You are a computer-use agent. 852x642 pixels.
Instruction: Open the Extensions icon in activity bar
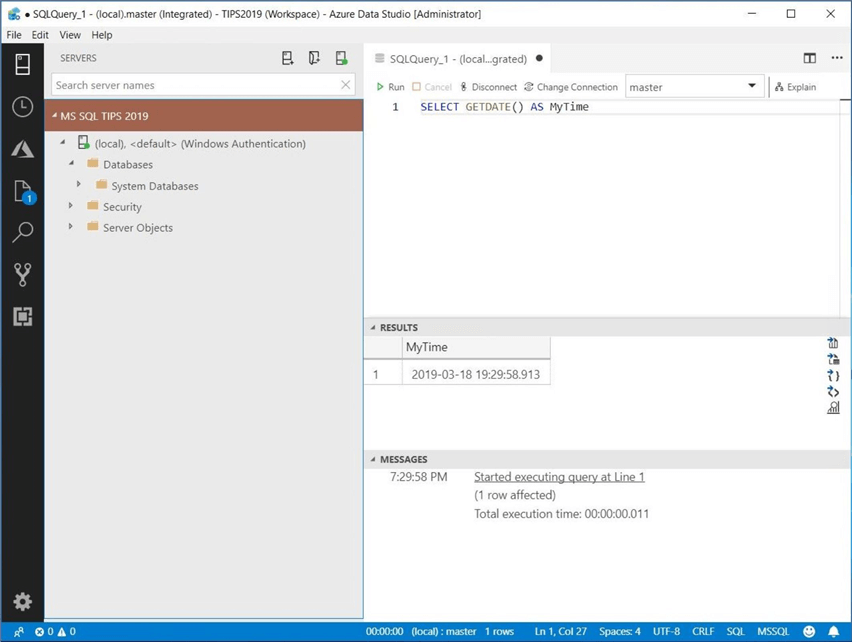click(x=22, y=317)
